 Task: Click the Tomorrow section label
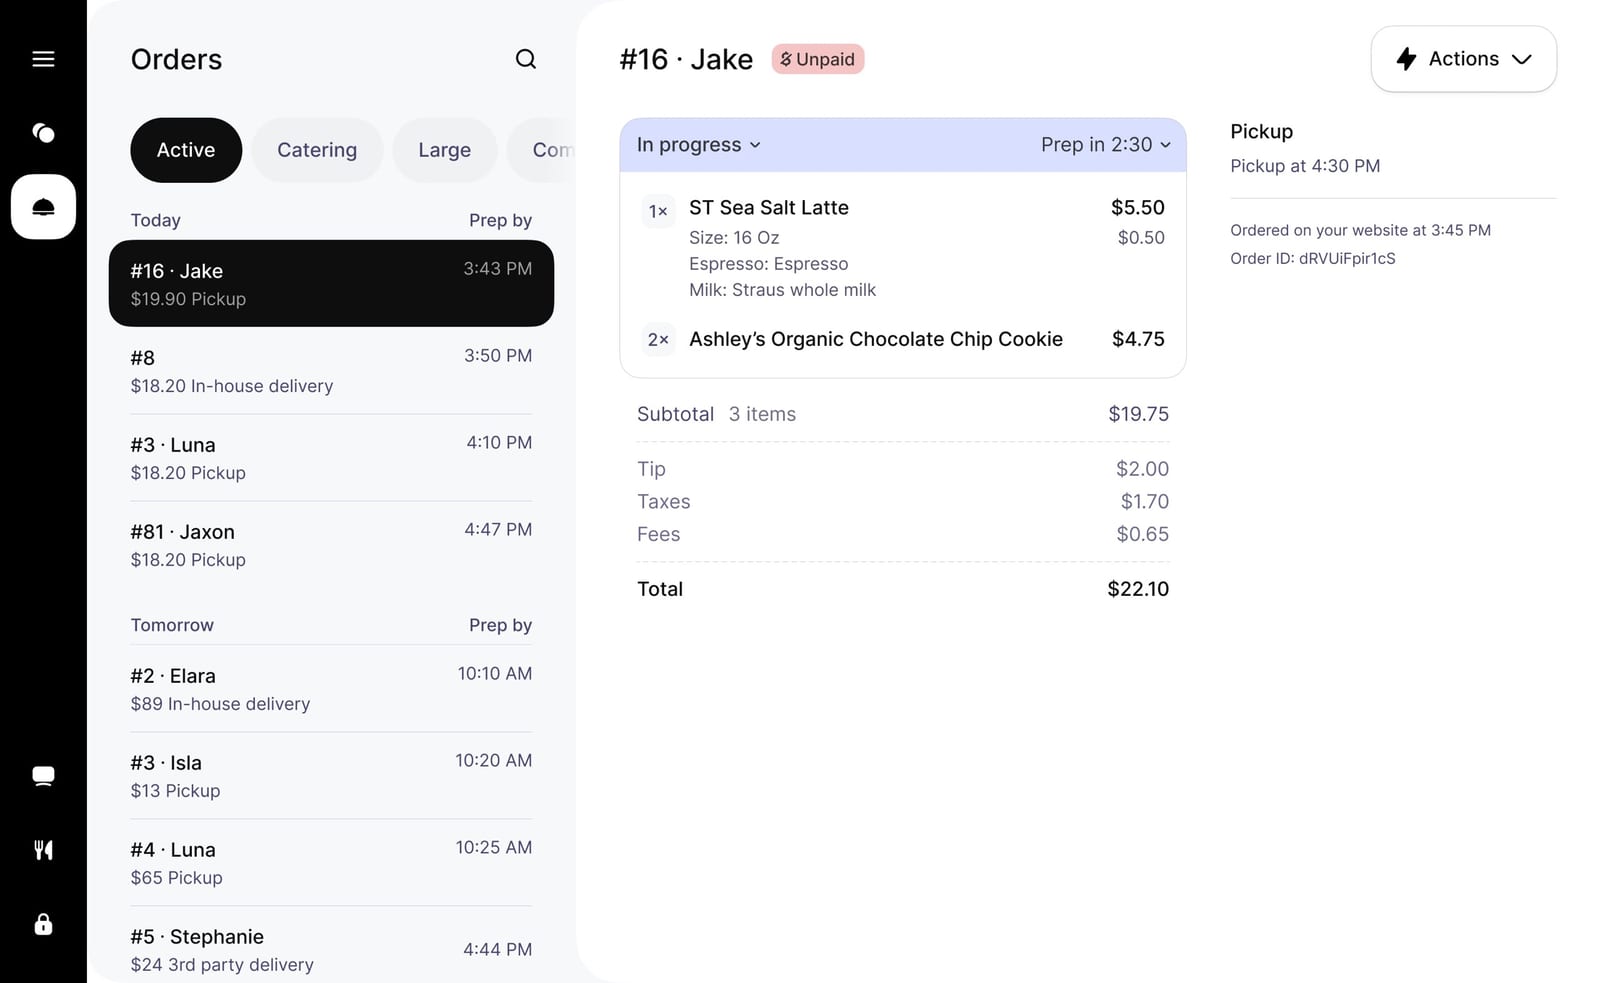pos(172,625)
